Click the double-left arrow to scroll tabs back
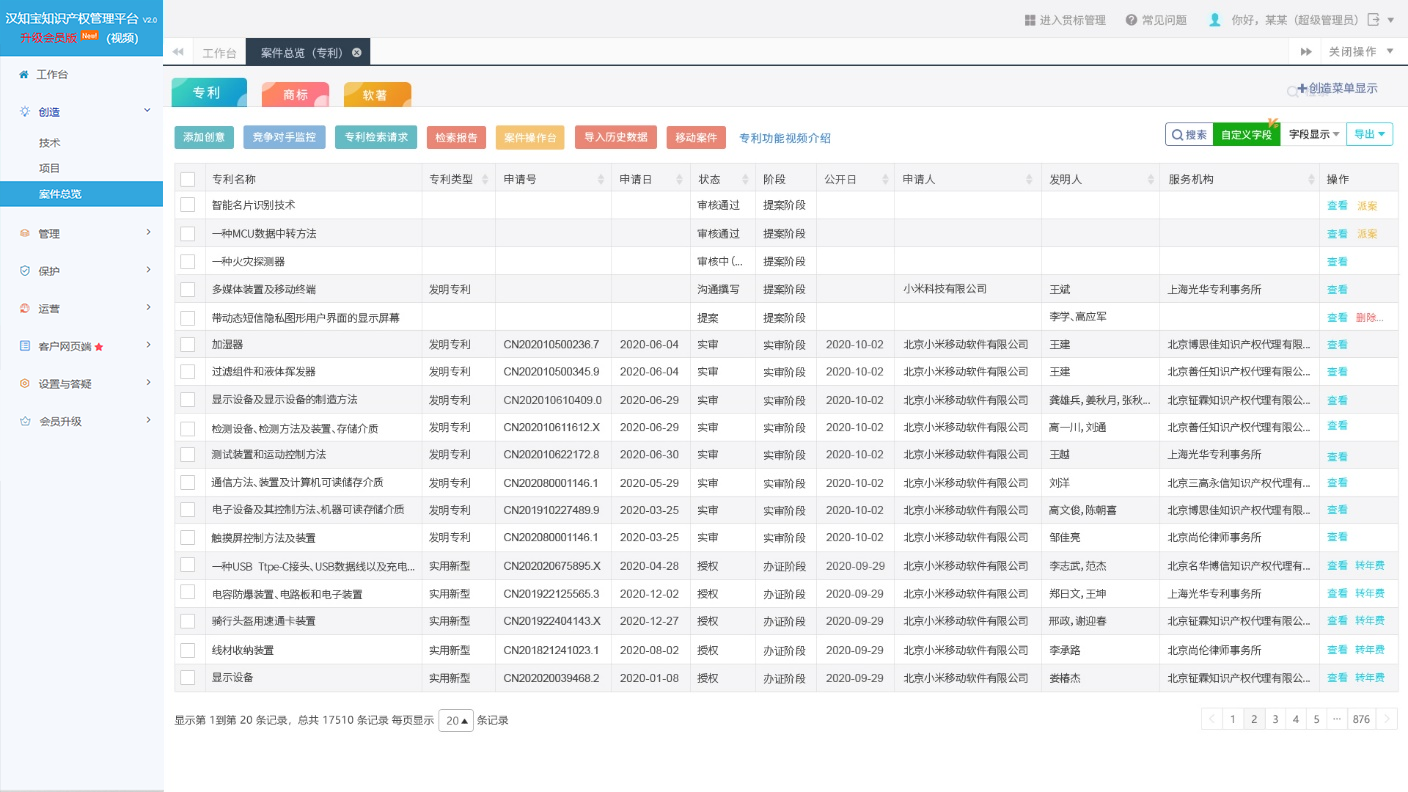Viewport: 1408px width, 792px height. pyautogui.click(x=178, y=52)
